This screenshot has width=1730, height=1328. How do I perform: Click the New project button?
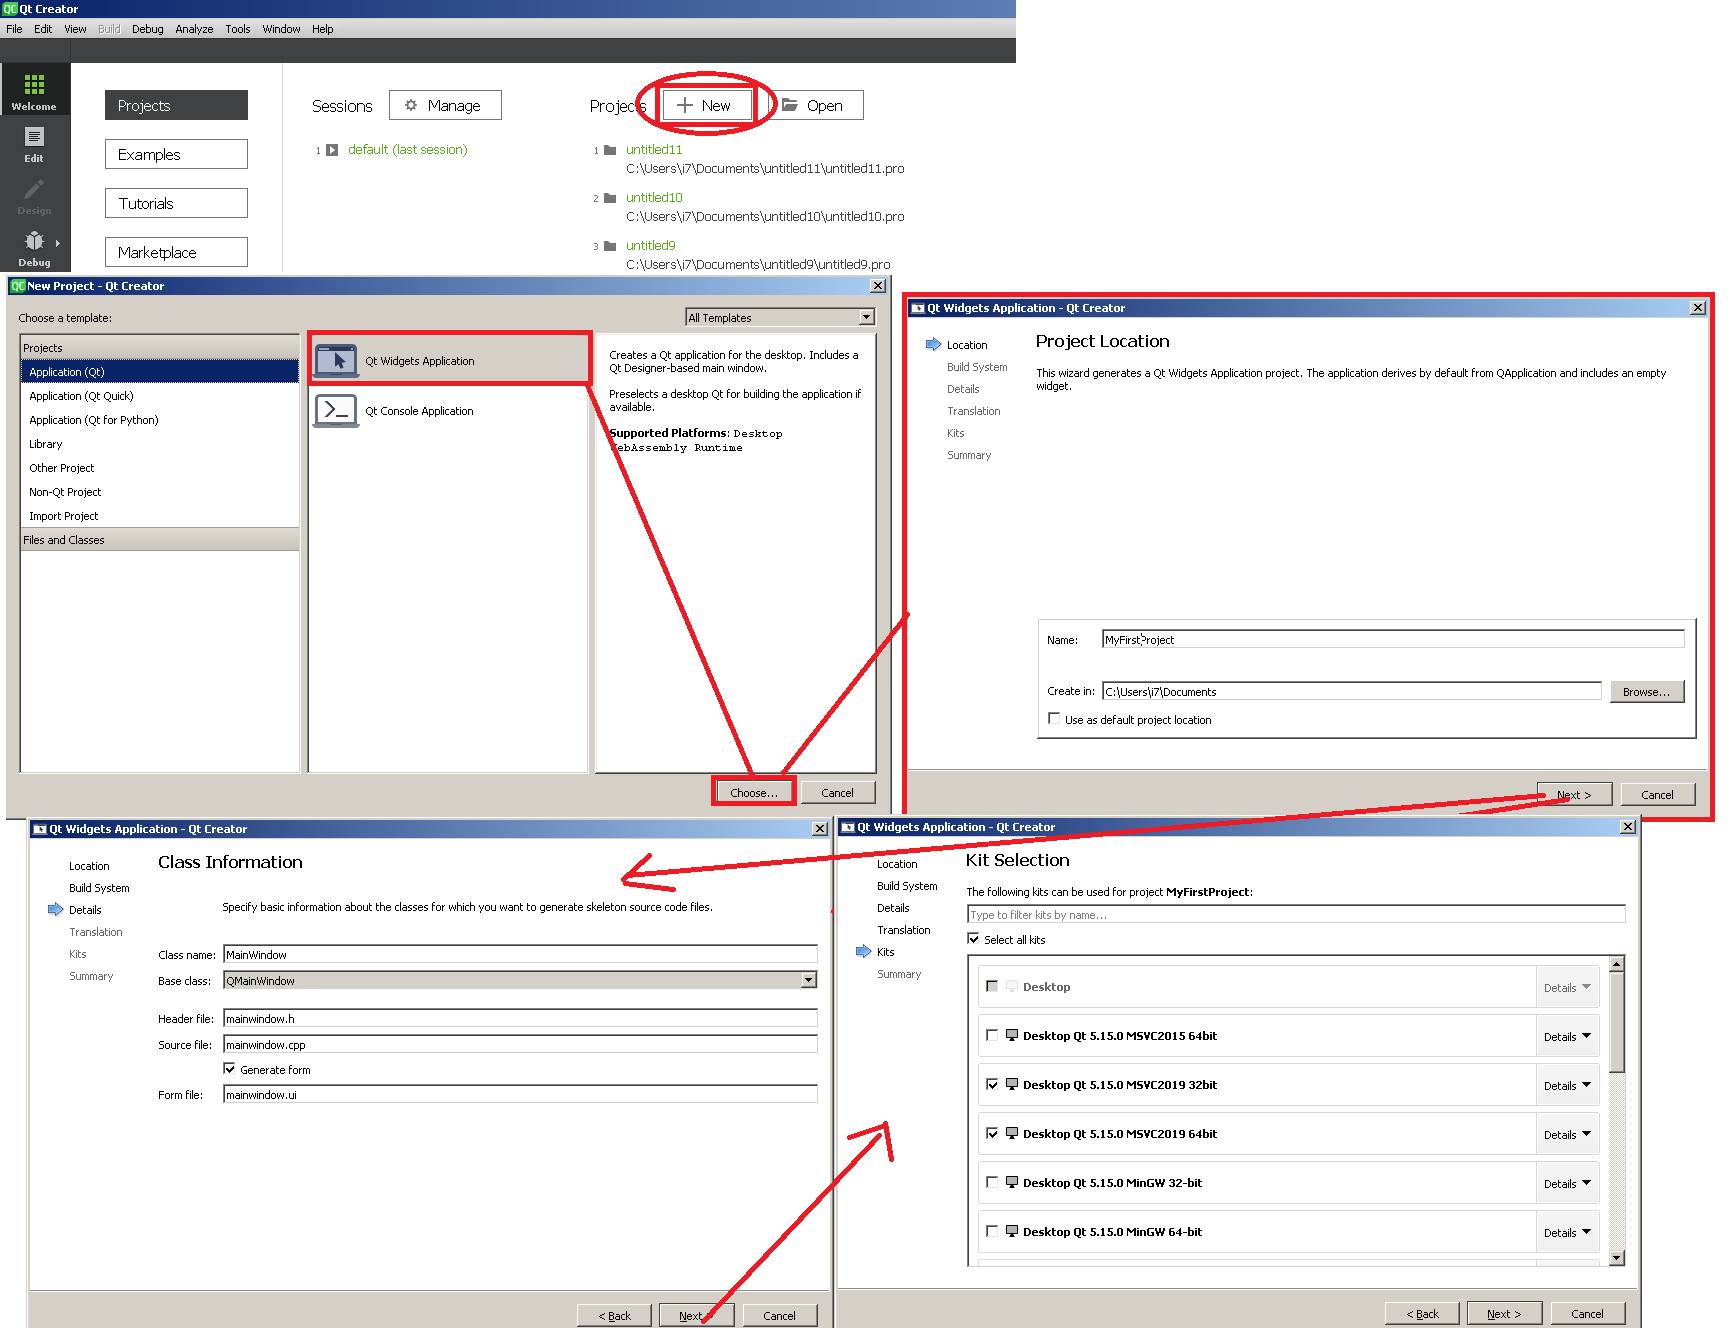pos(707,105)
